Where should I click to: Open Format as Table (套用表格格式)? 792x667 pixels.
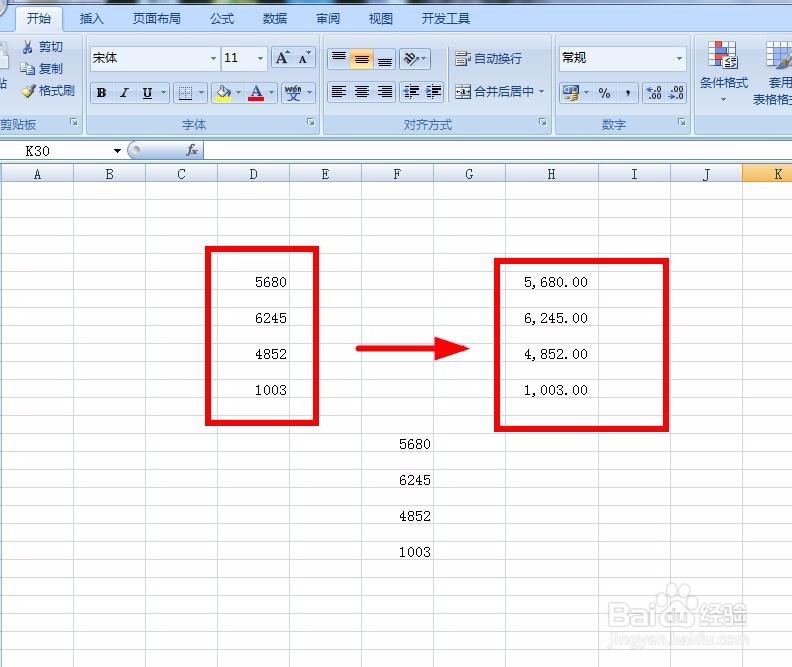[x=773, y=72]
